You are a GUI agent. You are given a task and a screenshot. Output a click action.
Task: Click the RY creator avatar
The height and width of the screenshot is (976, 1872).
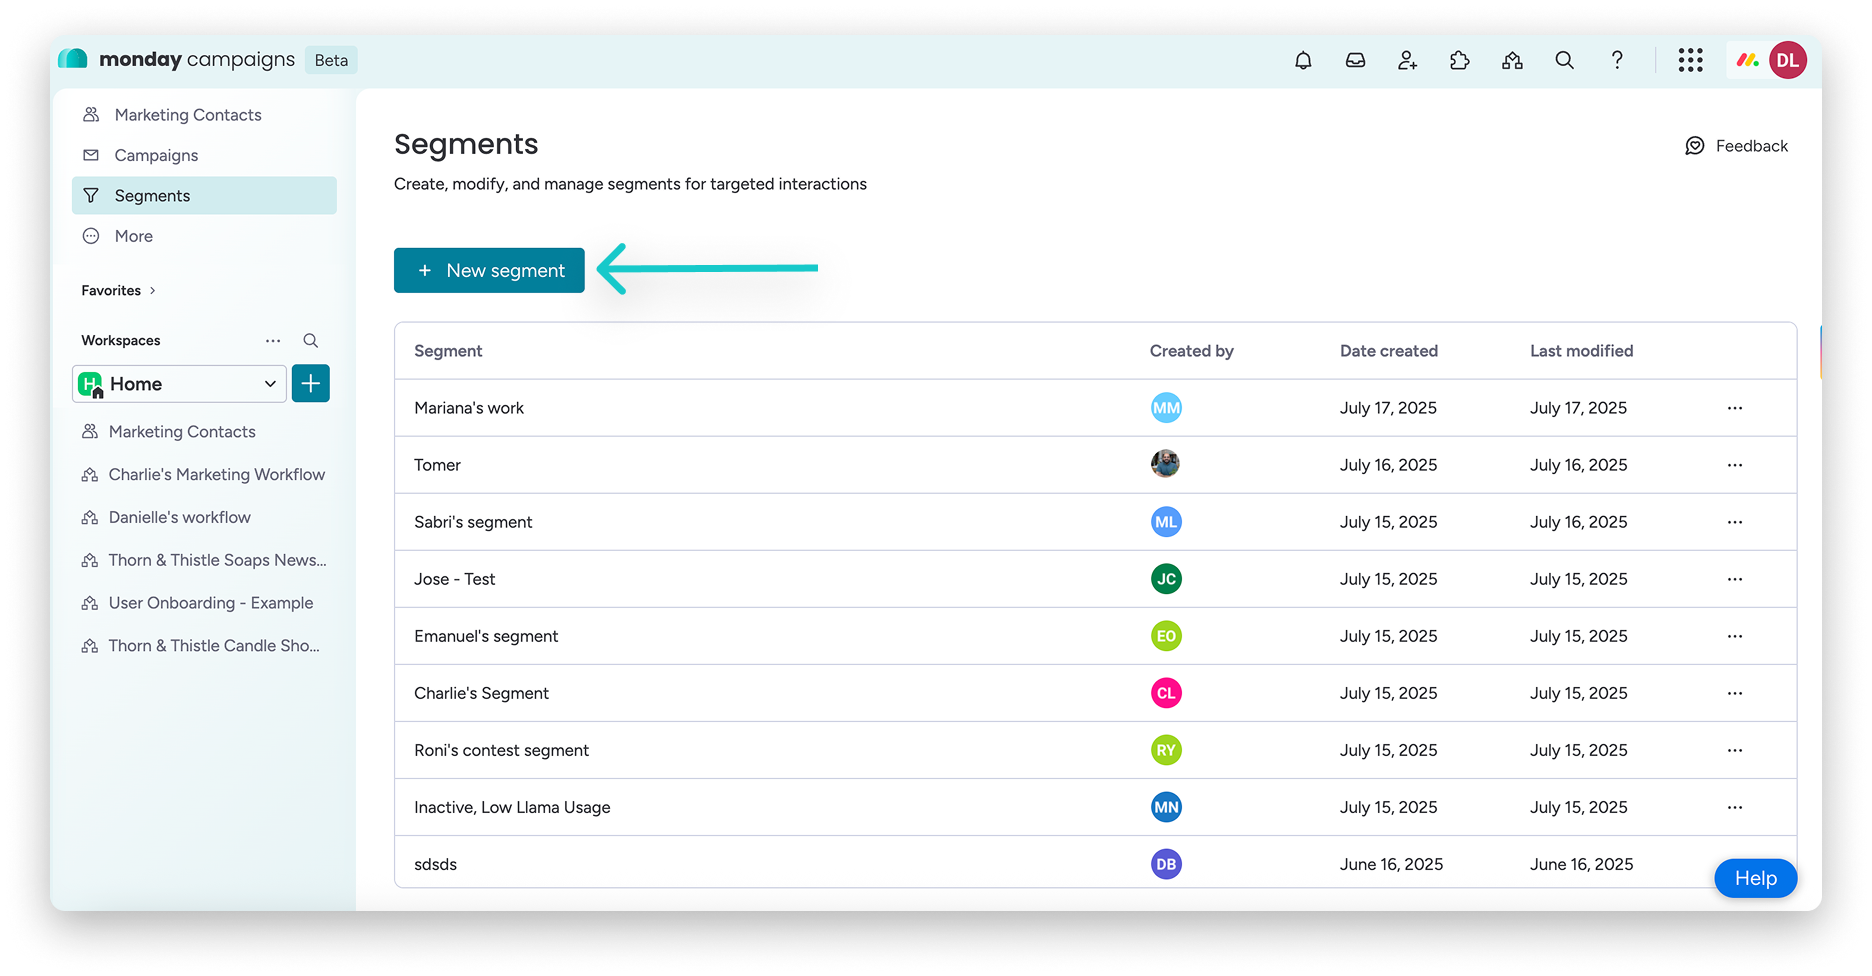point(1166,750)
